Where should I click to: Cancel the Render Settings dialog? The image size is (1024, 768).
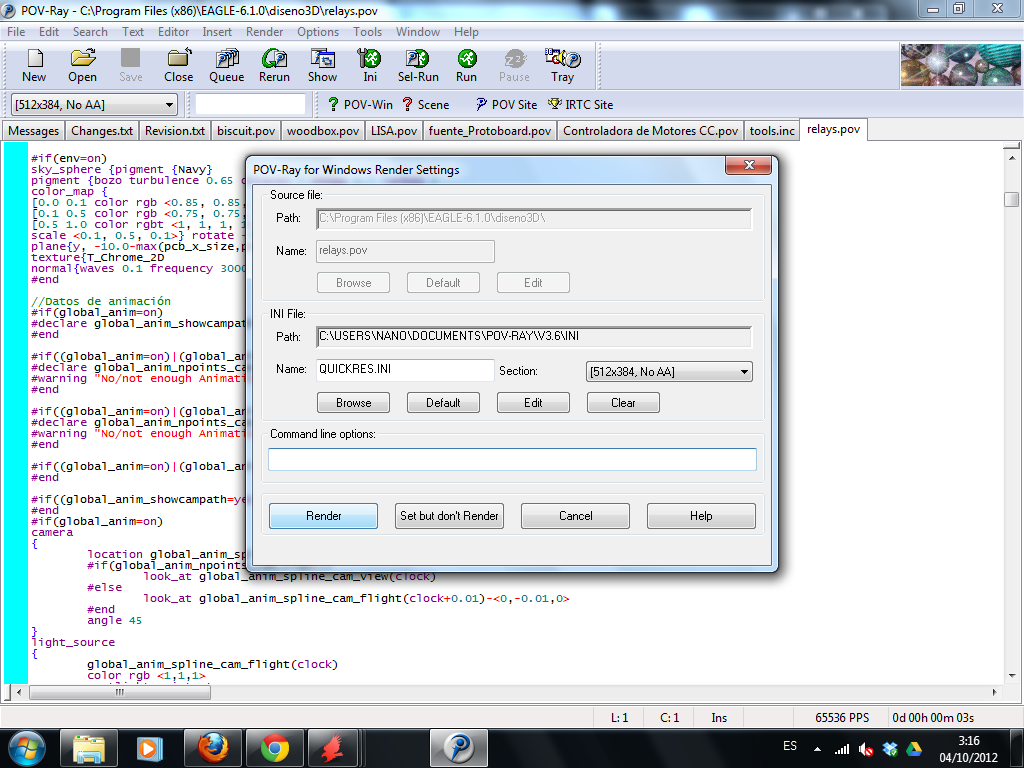[x=575, y=516]
